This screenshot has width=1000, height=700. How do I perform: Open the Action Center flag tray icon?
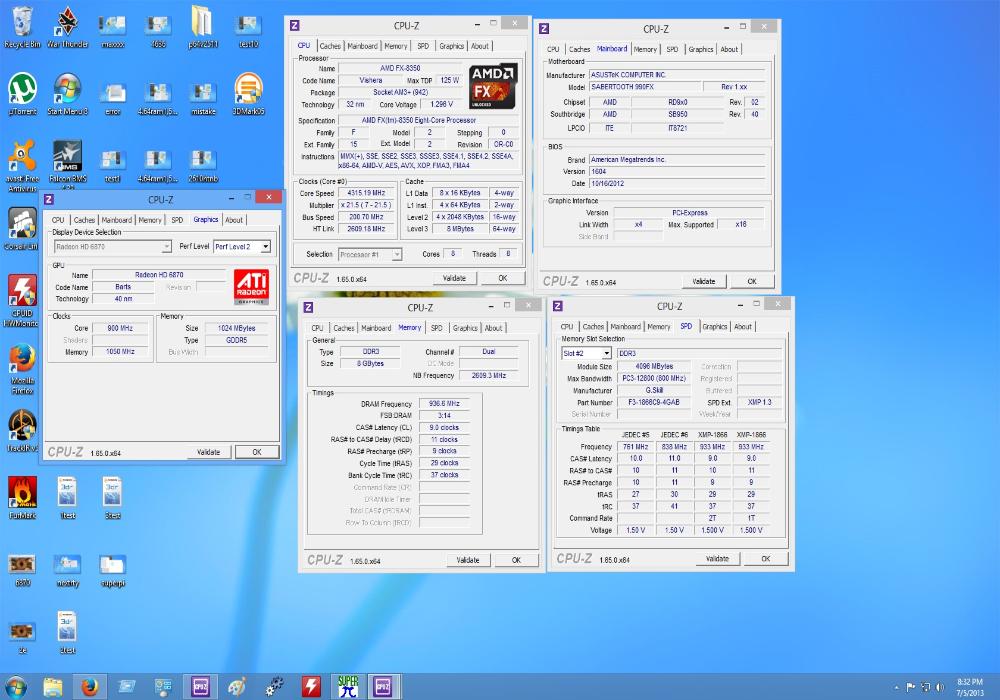910,687
